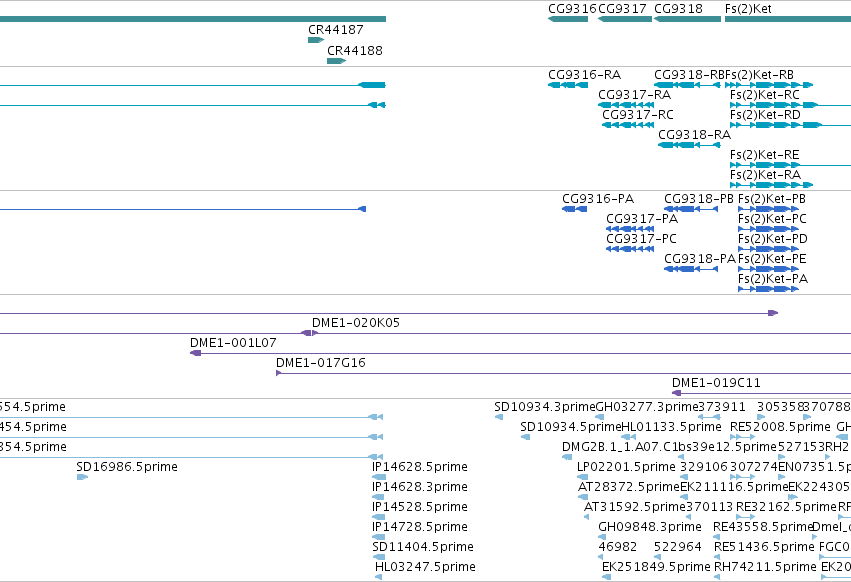The image size is (851, 582).
Task: Open feature 522964
Action: click(x=657, y=557)
